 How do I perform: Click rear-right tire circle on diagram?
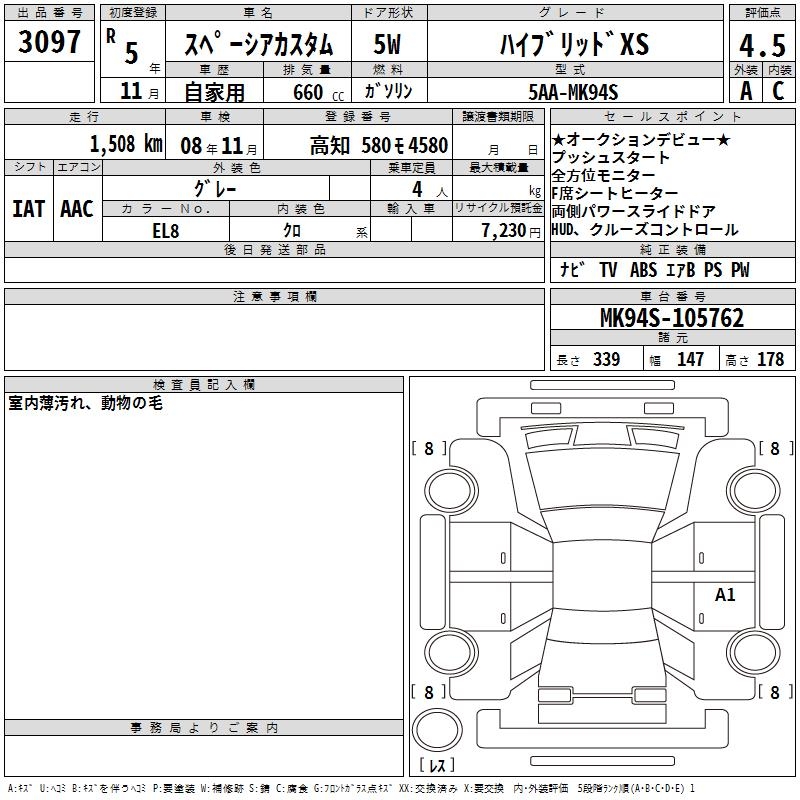tap(753, 652)
